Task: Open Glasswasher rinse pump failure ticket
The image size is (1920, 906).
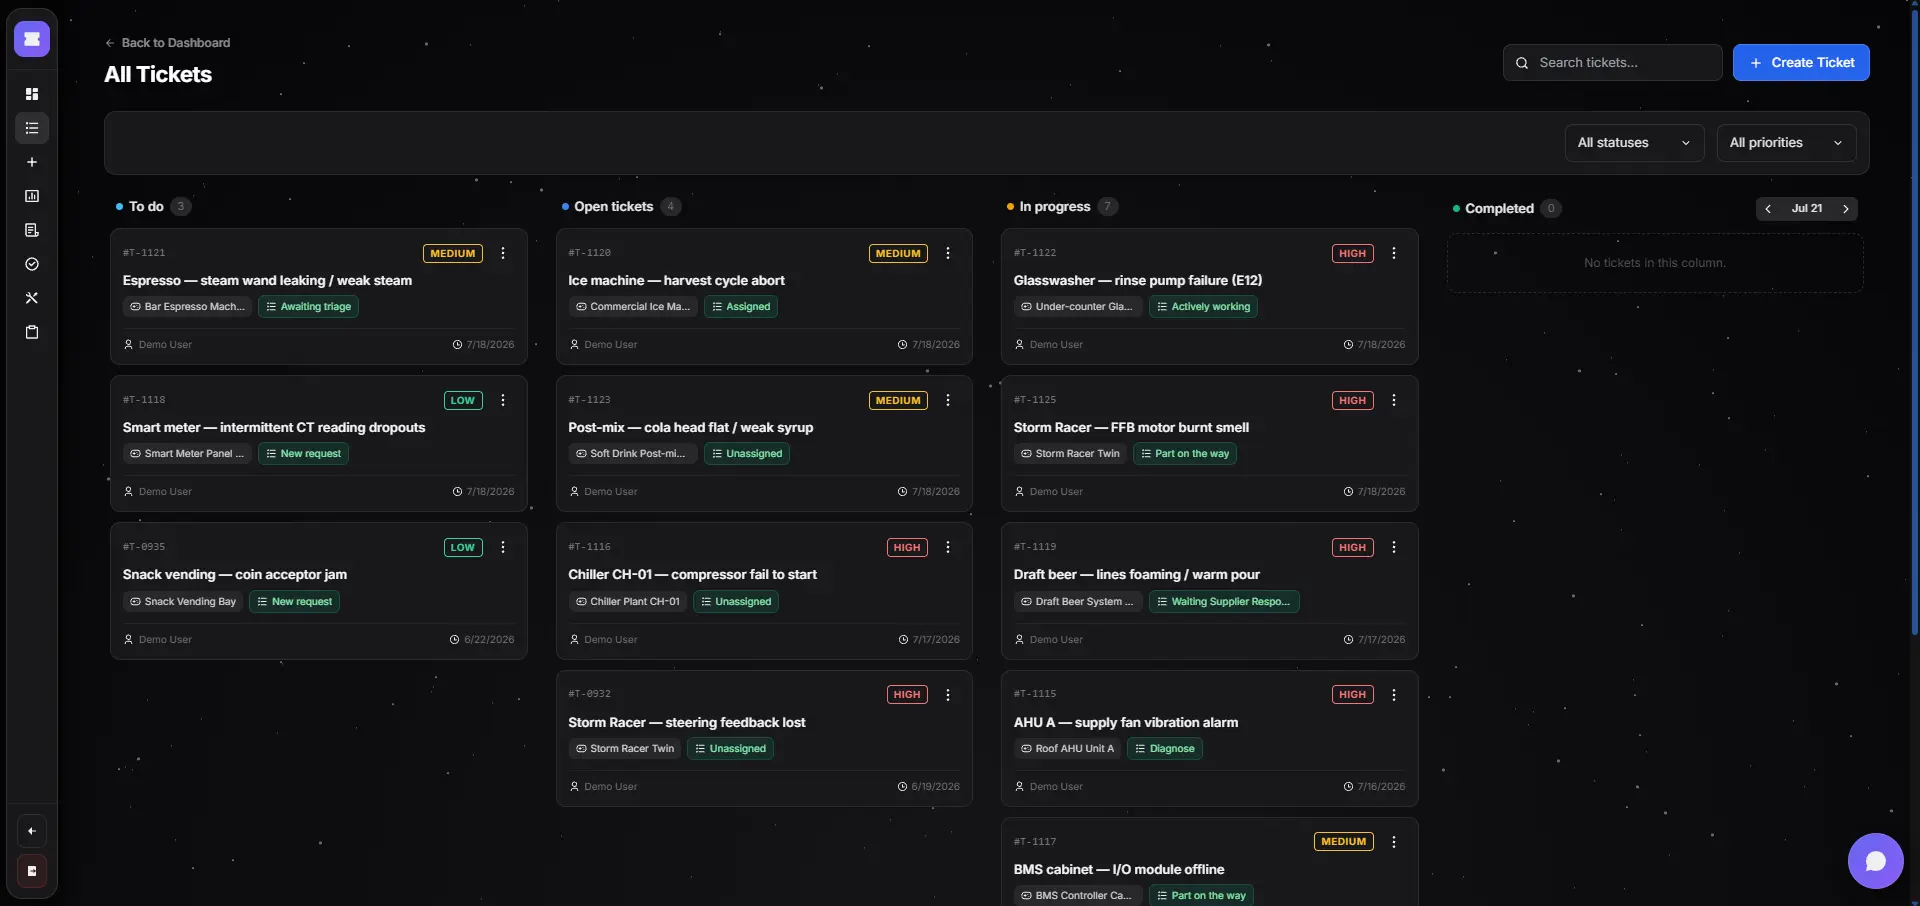Action: [x=1138, y=281]
